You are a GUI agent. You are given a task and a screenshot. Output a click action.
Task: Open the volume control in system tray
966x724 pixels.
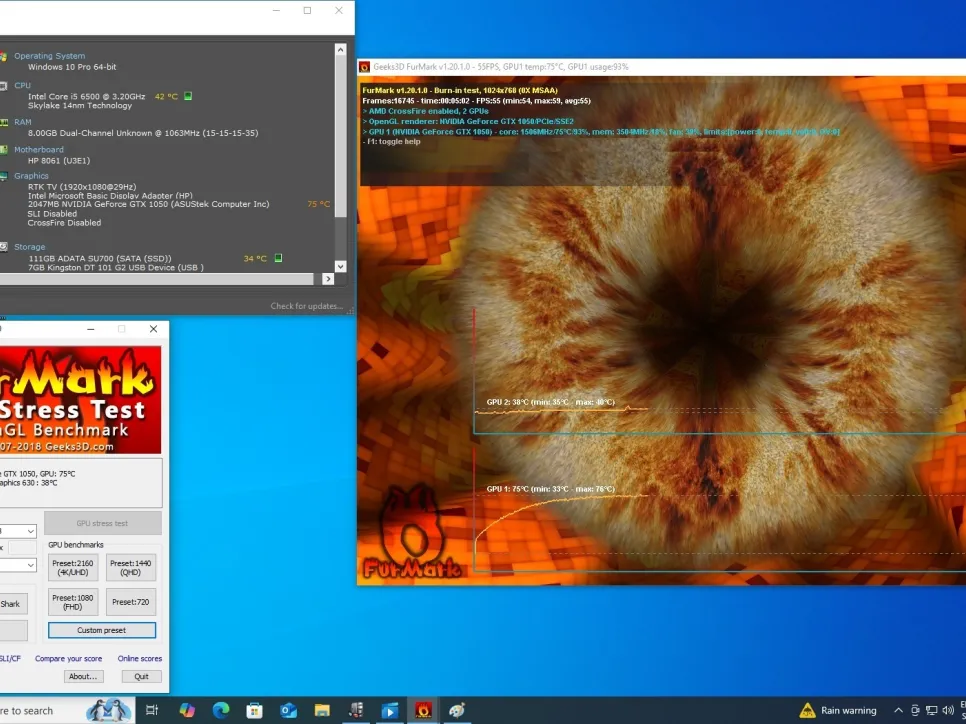(948, 710)
